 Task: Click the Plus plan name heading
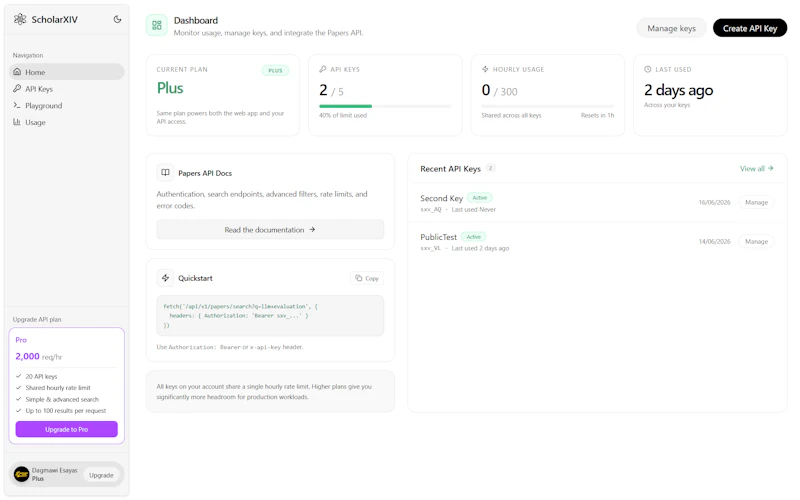click(170, 88)
